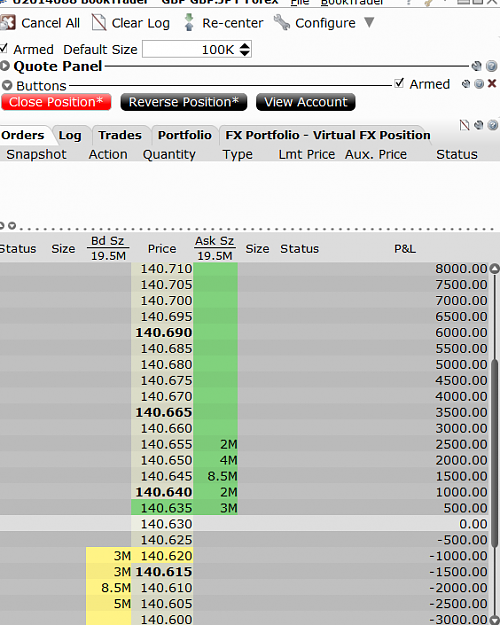Click the Buttons panel help icon
Image resolution: width=500 pixels, height=625 pixels.
pos(479,84)
